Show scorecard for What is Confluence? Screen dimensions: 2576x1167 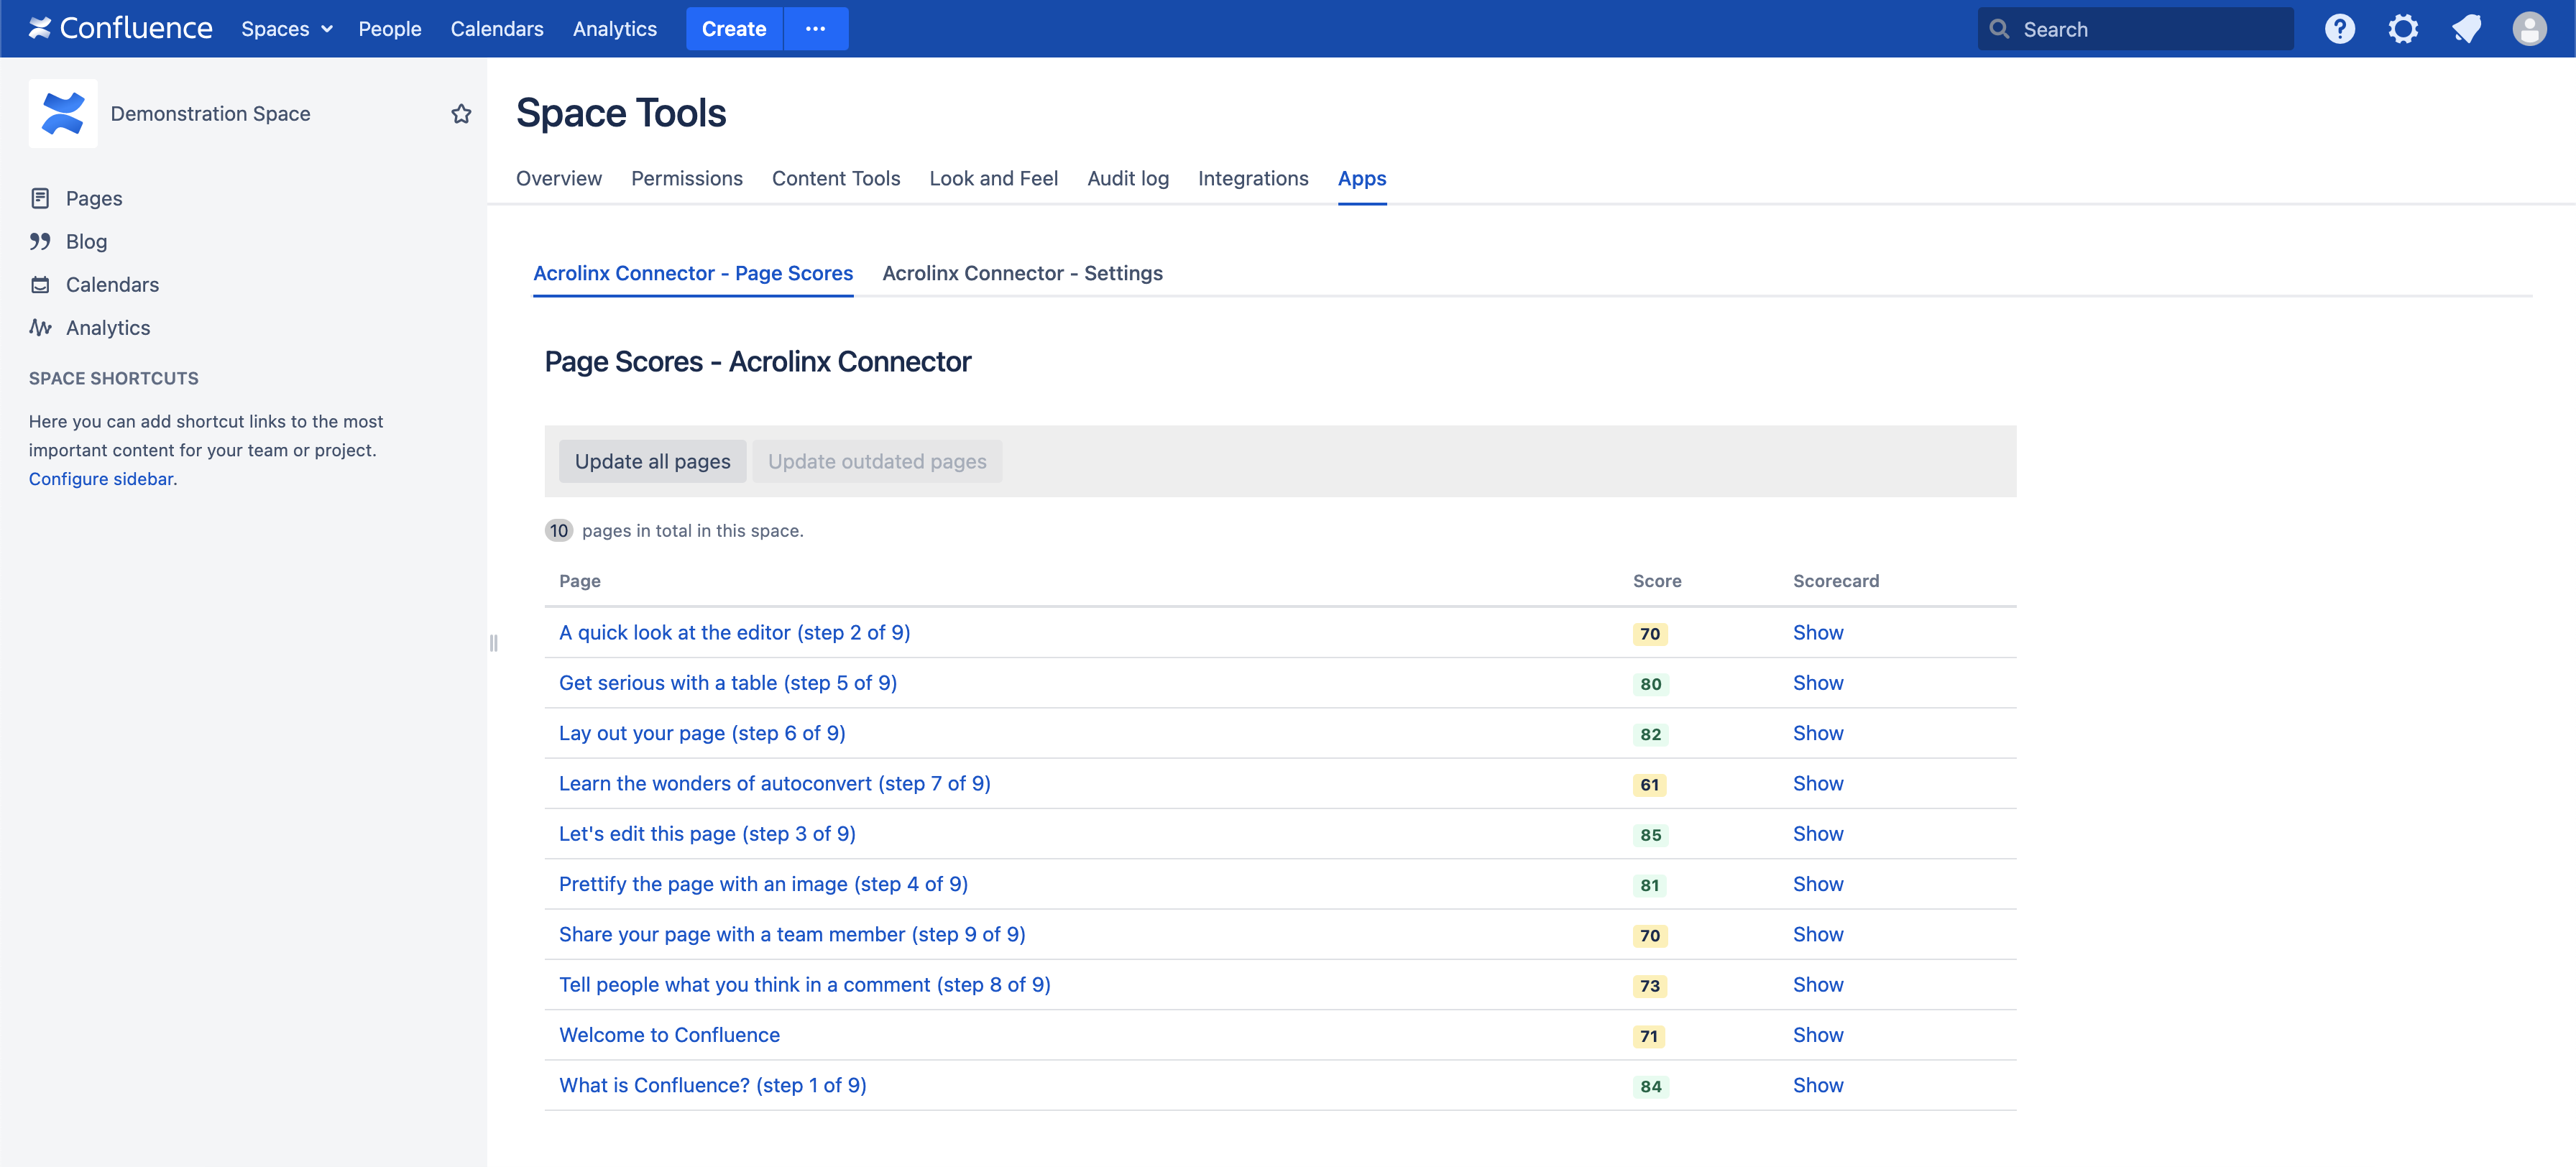click(x=1818, y=1085)
